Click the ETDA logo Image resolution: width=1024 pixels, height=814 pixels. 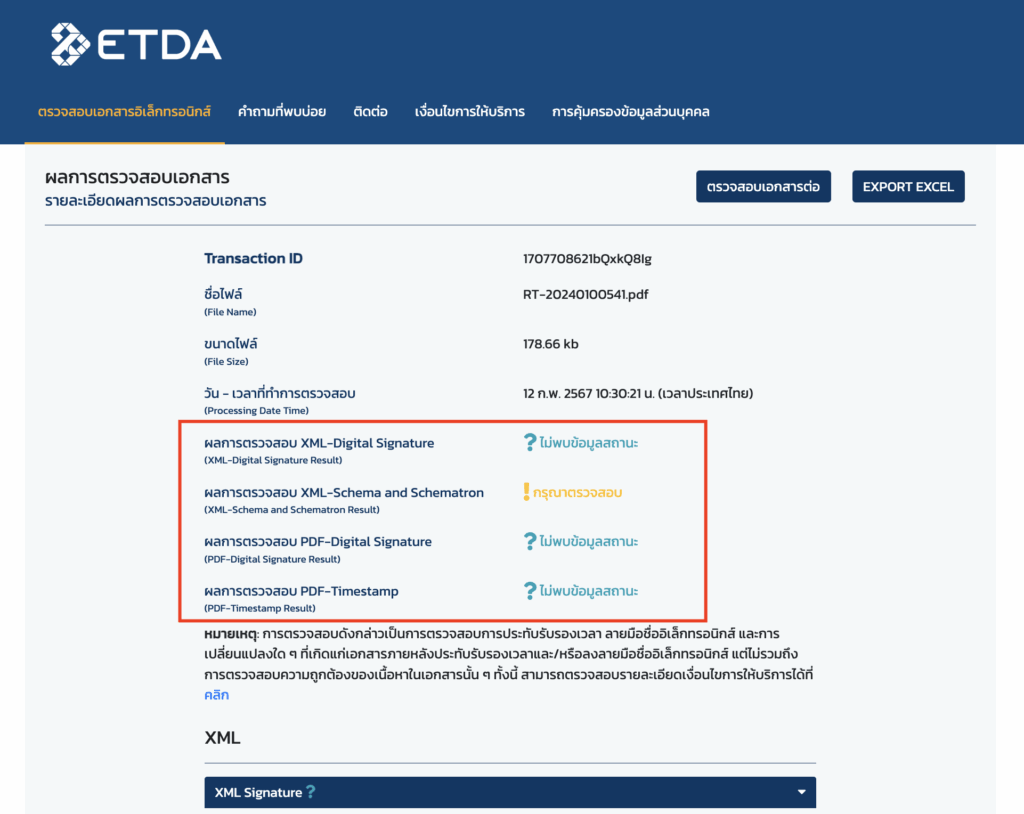(x=136, y=44)
